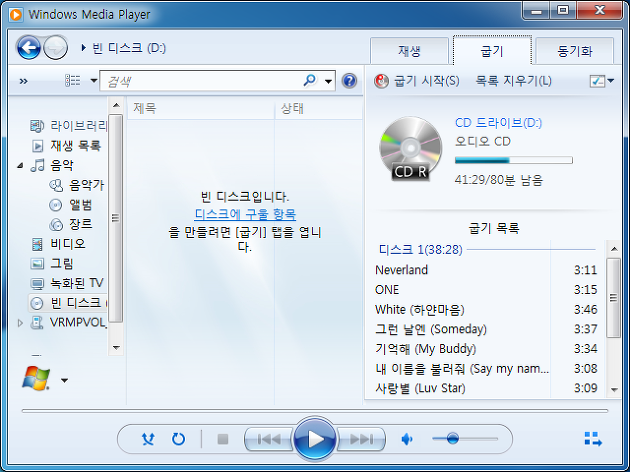This screenshot has width=630, height=472.
Task: Click the 디스크 1(38:28) group header
Action: pyautogui.click(x=421, y=250)
